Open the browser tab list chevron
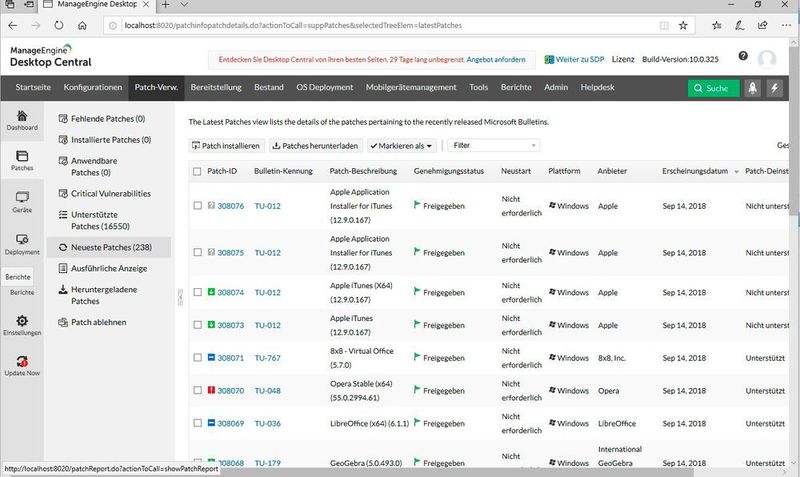 184,5
